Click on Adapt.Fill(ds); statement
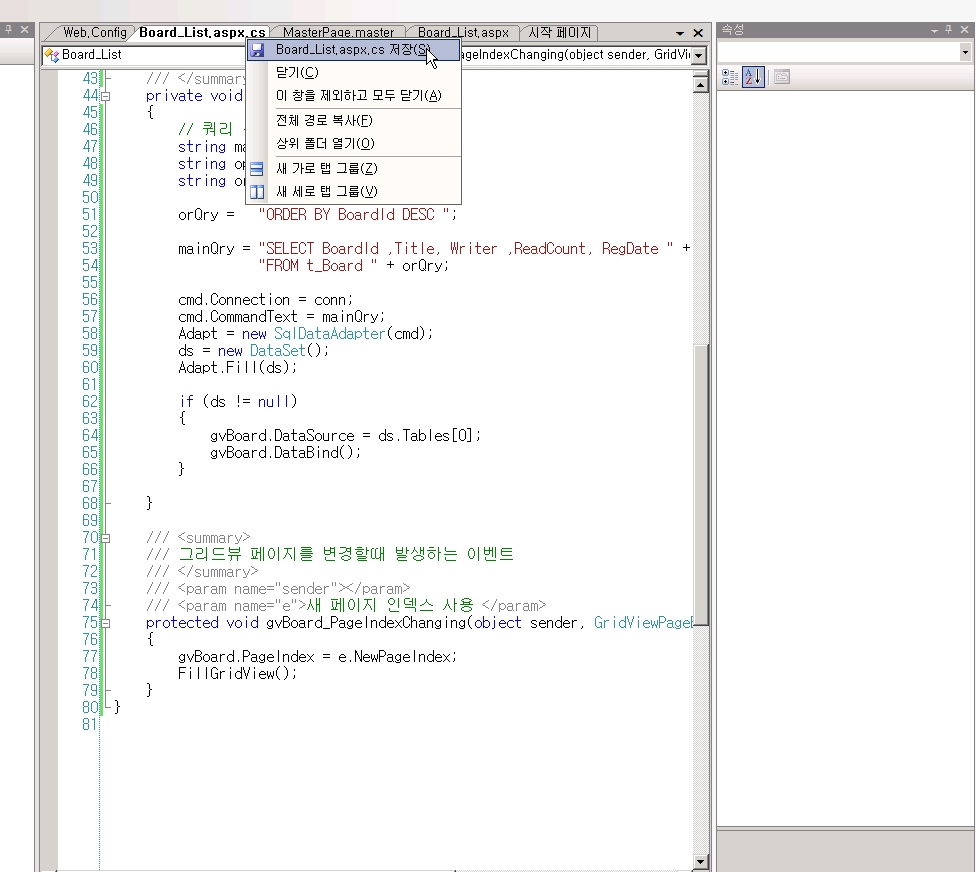This screenshot has width=976, height=872. (x=238, y=368)
